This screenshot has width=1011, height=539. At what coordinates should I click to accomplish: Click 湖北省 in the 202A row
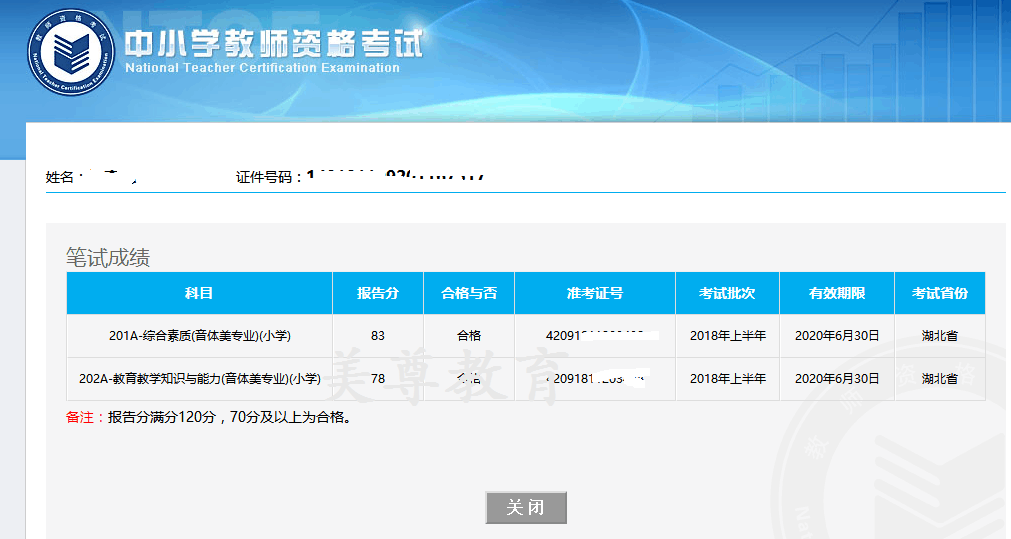click(939, 379)
